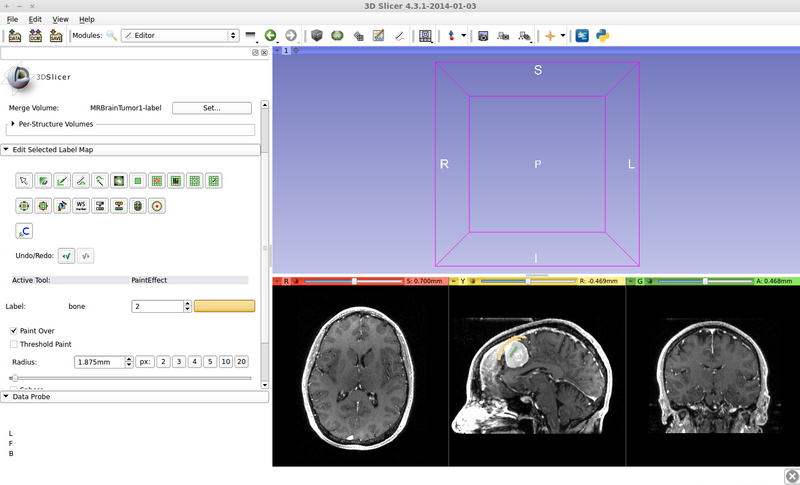Click the Undo checkmark button
800x485 pixels.
pyautogui.click(x=66, y=256)
